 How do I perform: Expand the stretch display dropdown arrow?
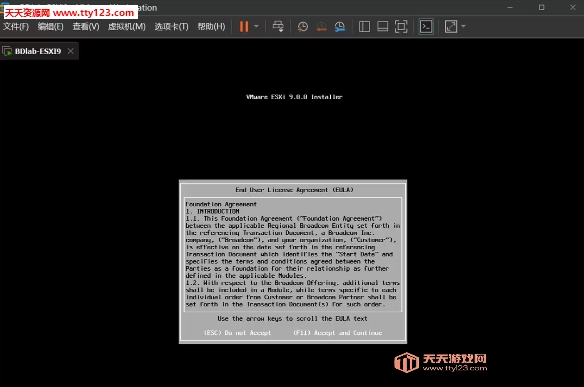(x=463, y=26)
